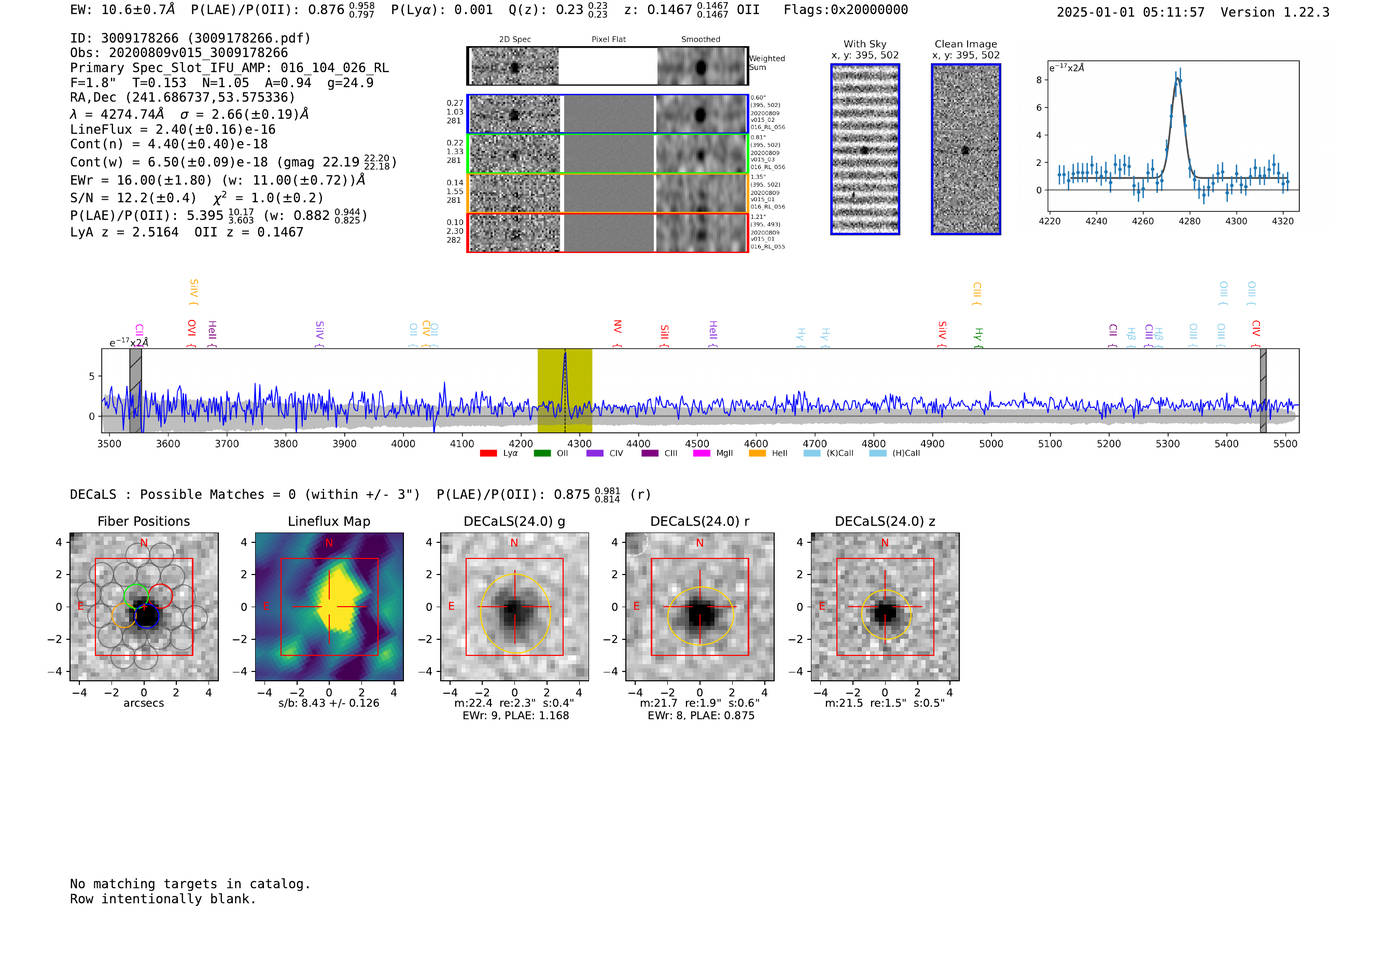The height and width of the screenshot is (953, 1400).
Task: Click the No matching targets in catalog message
Action: 190,884
